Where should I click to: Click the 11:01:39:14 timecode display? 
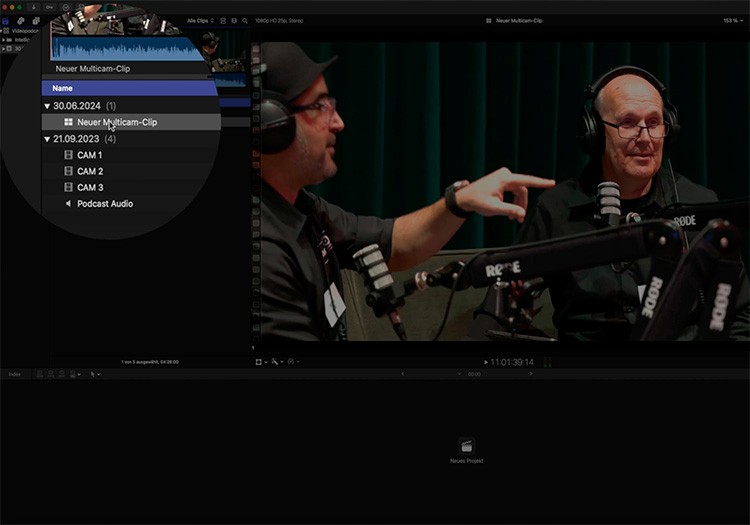512,362
